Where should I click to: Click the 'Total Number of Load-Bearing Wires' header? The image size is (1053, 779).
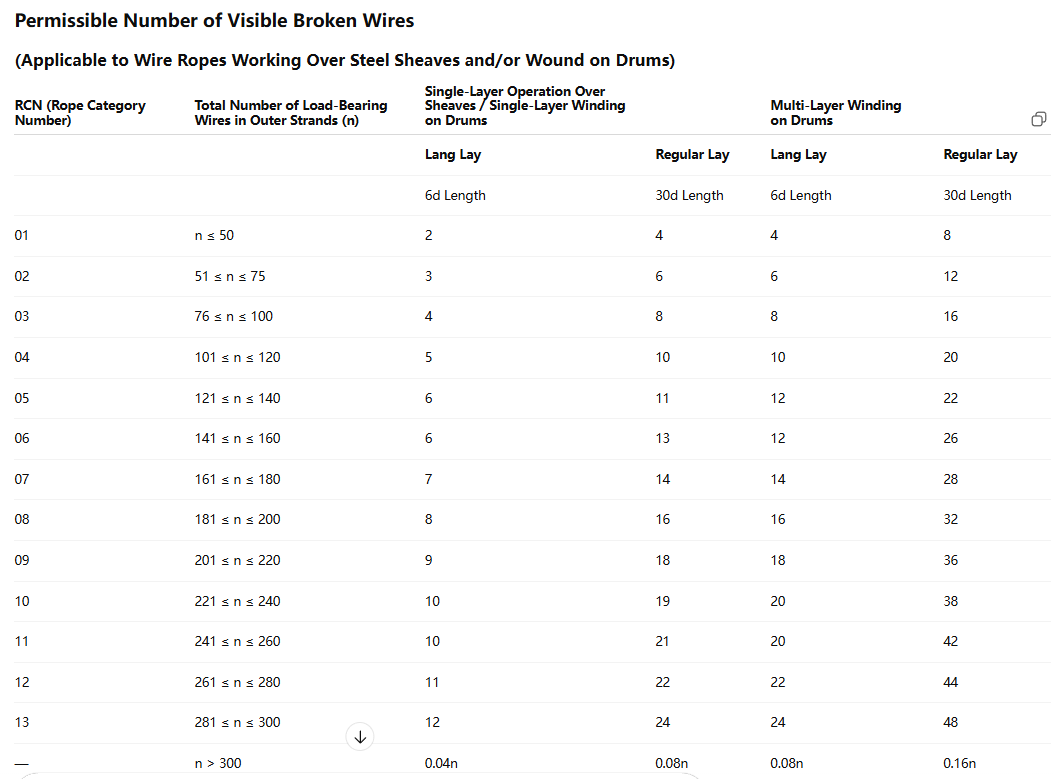click(x=291, y=112)
